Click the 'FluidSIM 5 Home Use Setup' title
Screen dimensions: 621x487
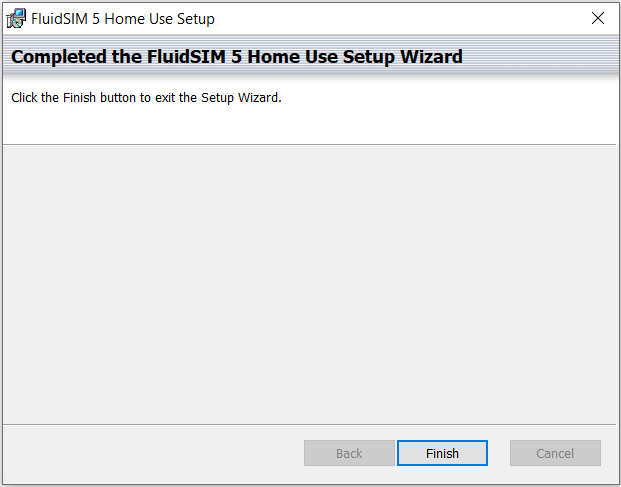[x=123, y=19]
